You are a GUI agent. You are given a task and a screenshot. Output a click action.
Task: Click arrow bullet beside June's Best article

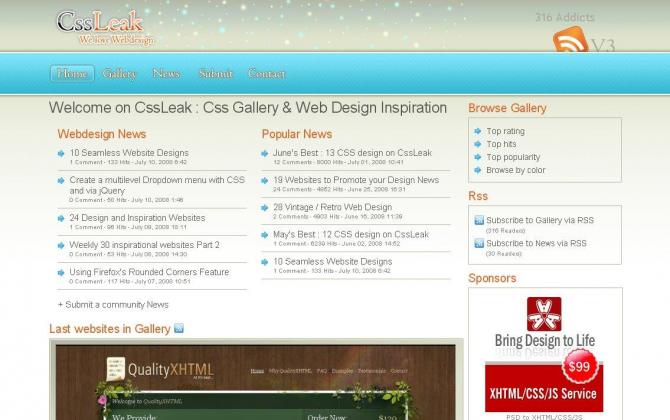(264, 153)
